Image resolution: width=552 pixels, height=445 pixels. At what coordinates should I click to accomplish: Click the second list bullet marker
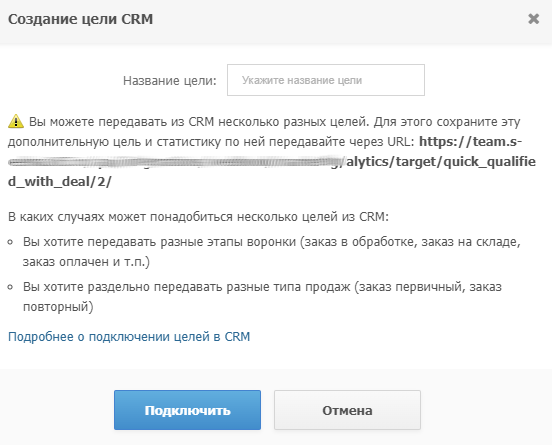11,287
